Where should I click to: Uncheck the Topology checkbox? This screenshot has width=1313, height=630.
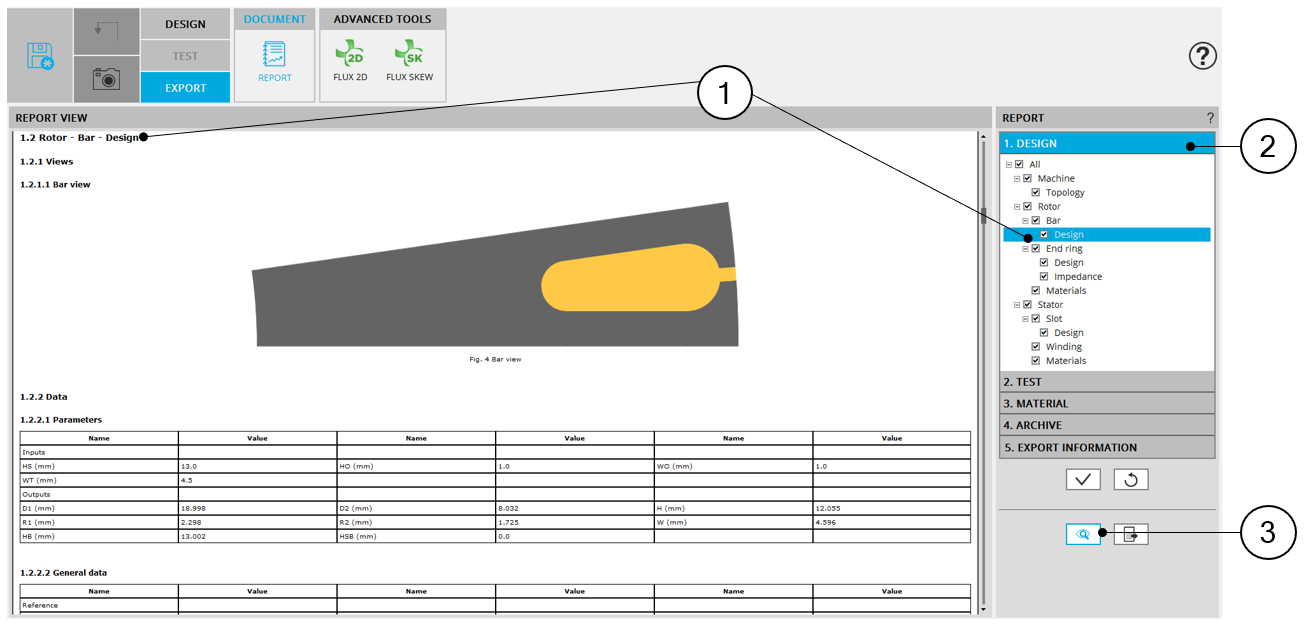tap(1036, 193)
